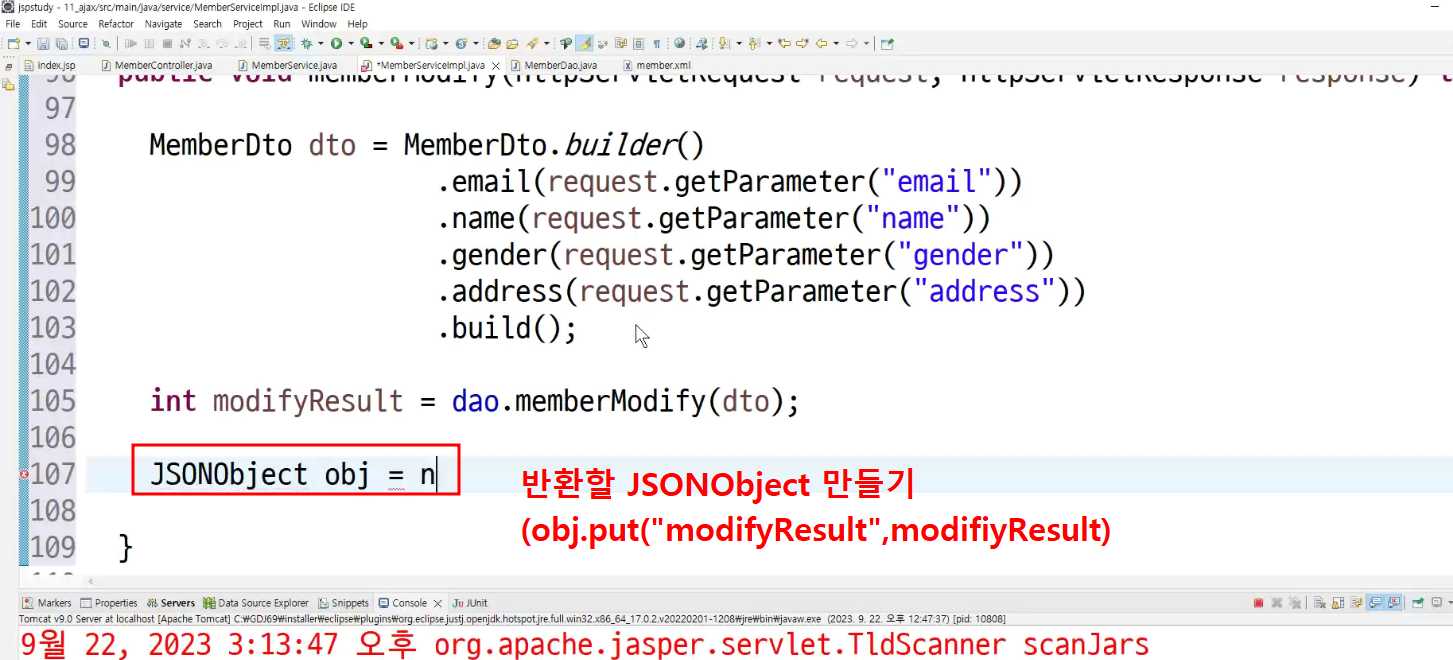Open the JUnit view tab
Image resolution: width=1453 pixels, height=660 pixels.
click(x=470, y=603)
